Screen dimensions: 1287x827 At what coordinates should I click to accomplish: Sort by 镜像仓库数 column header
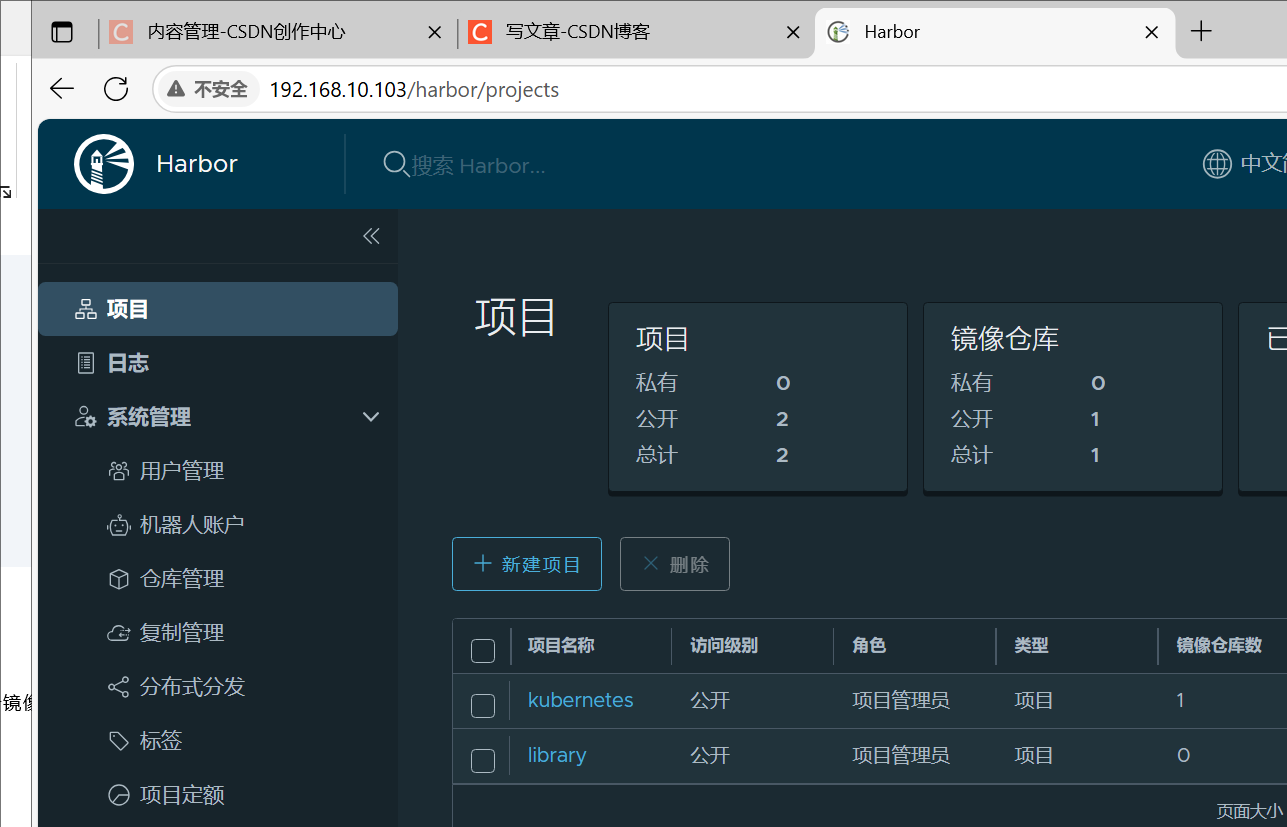[1219, 646]
